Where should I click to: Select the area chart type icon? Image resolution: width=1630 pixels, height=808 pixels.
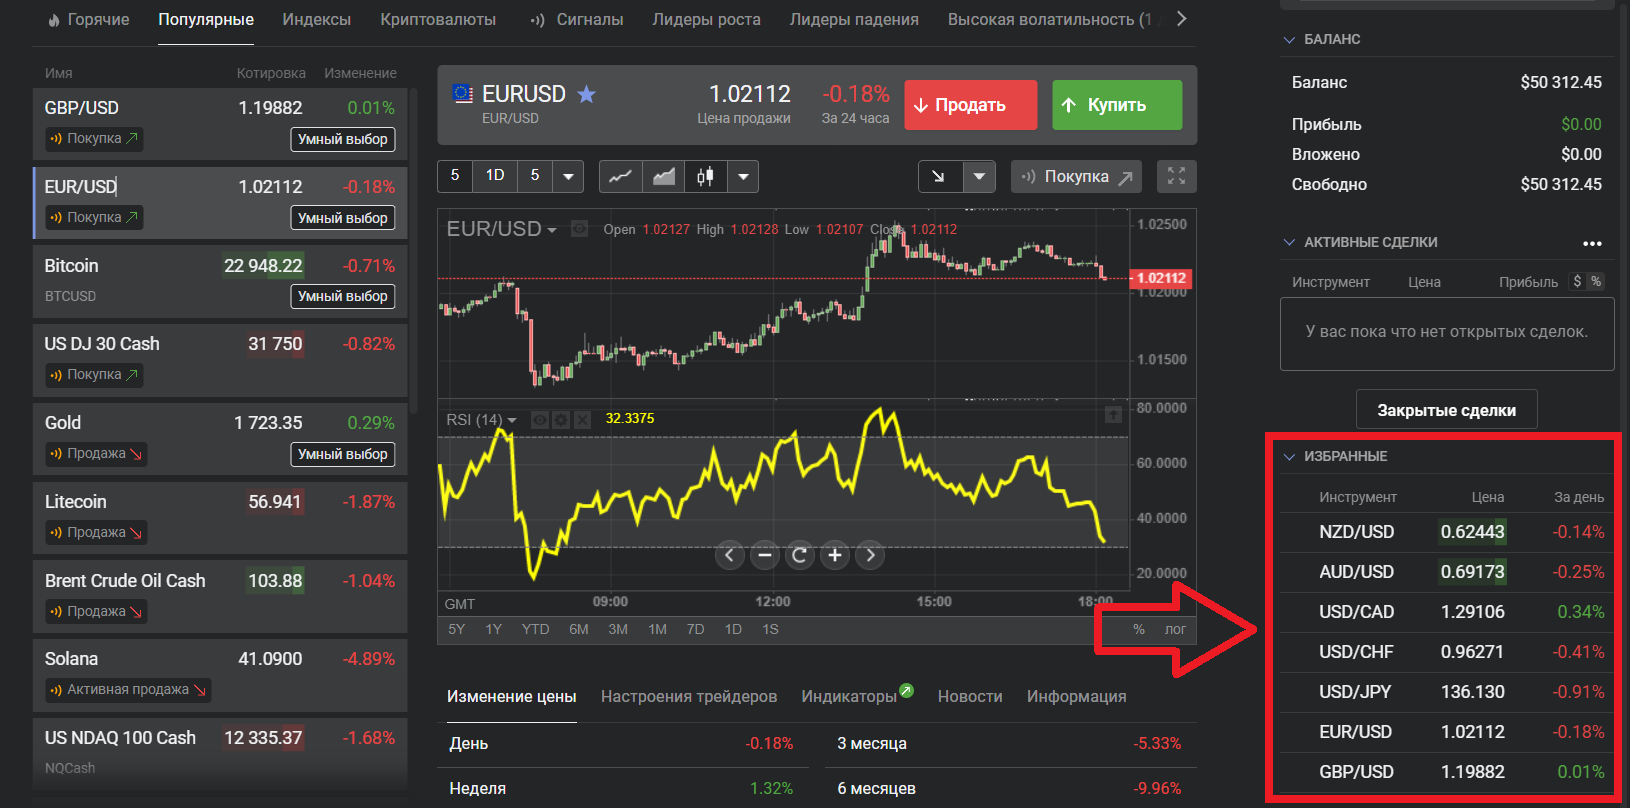(x=663, y=176)
